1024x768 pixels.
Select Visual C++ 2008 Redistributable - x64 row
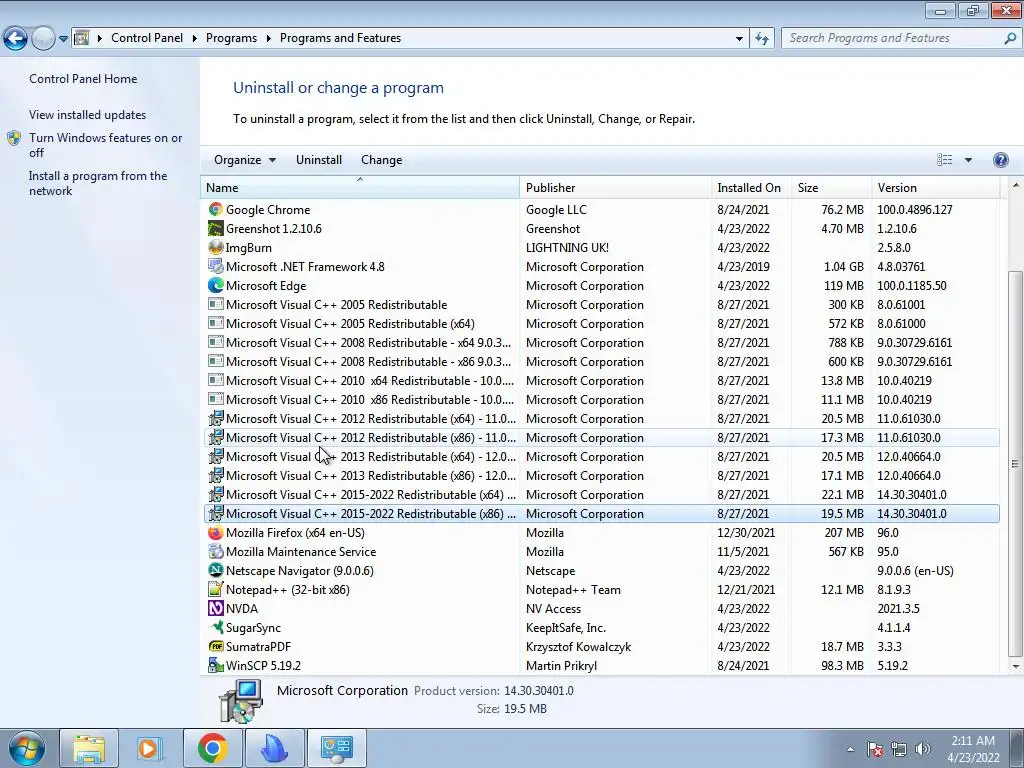[x=601, y=343]
